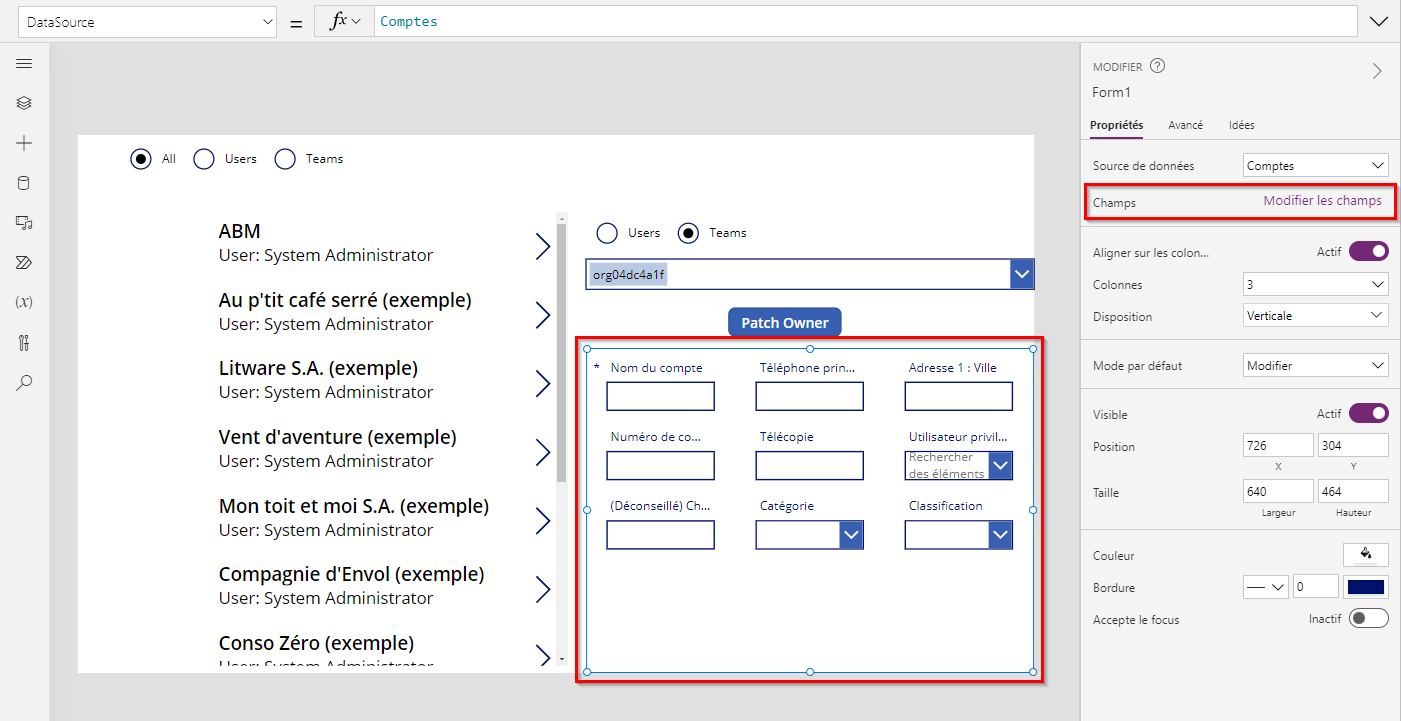Select the All radio button

[141, 158]
